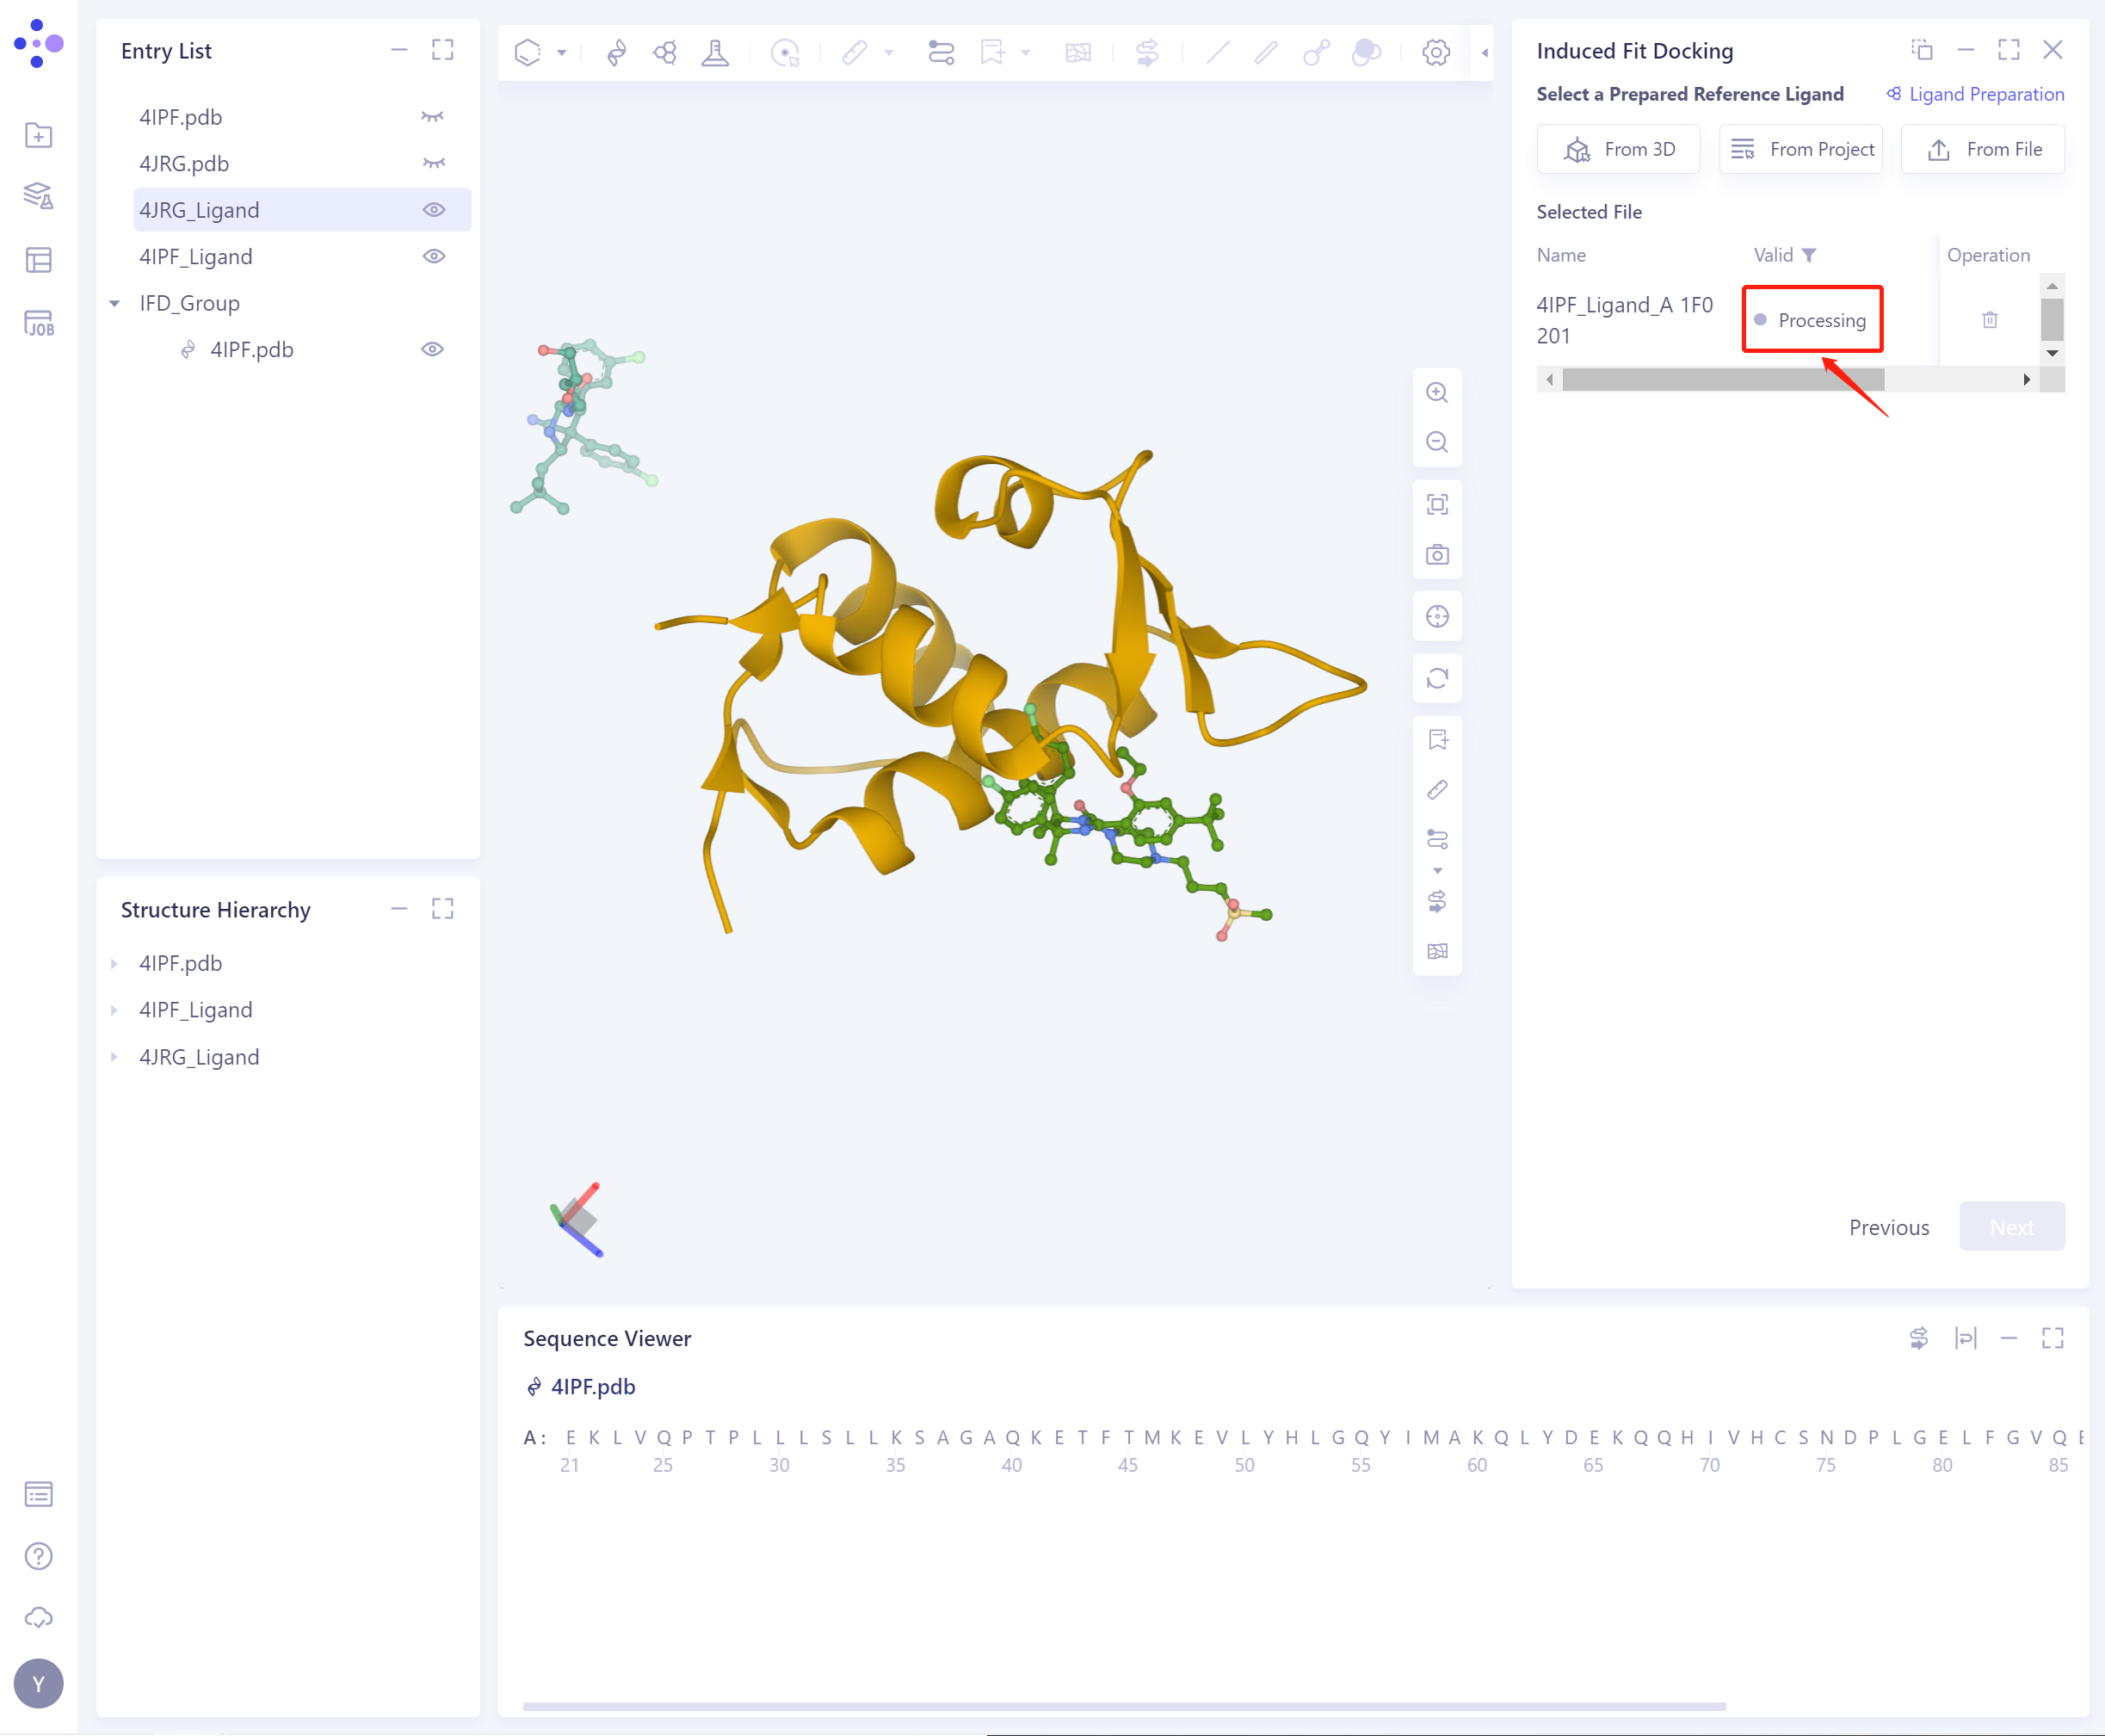
Task: Click the center focus crosshair icon
Action: coord(1437,616)
